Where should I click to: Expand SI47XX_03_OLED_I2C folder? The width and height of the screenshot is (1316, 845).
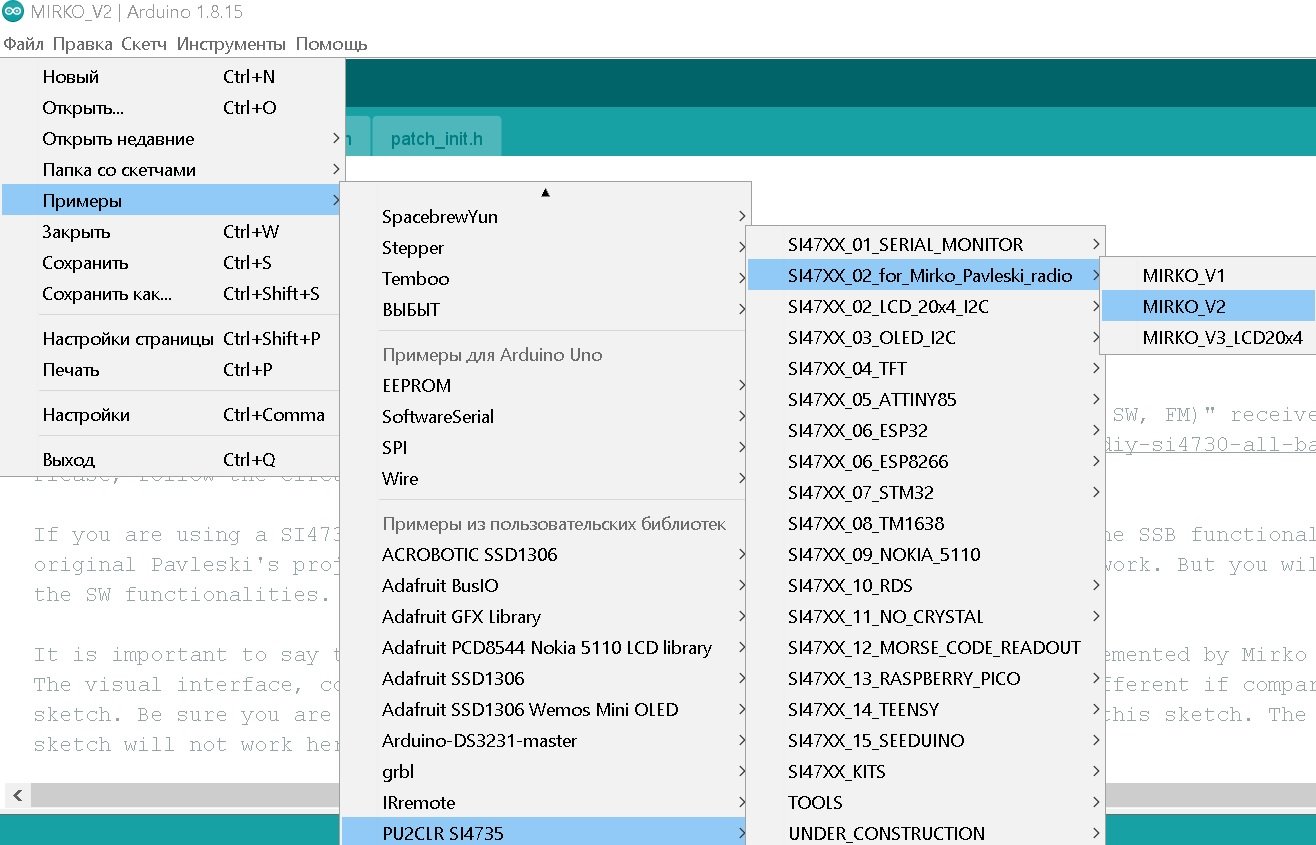(926, 338)
